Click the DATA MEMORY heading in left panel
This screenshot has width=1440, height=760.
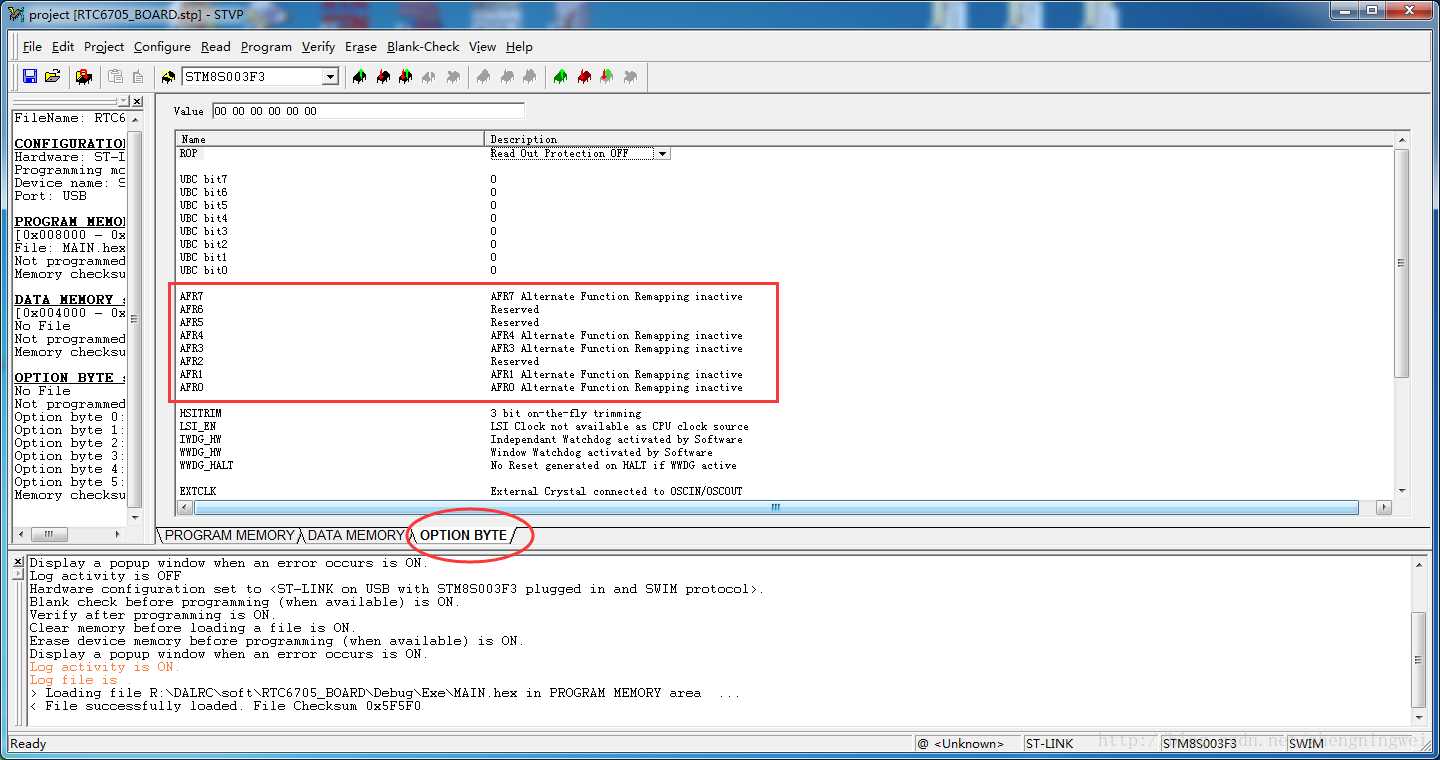70,299
